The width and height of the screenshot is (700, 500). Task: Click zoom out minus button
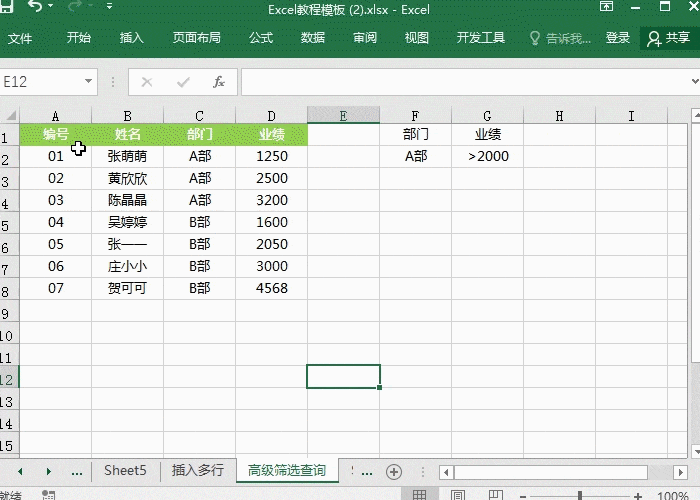522,496
